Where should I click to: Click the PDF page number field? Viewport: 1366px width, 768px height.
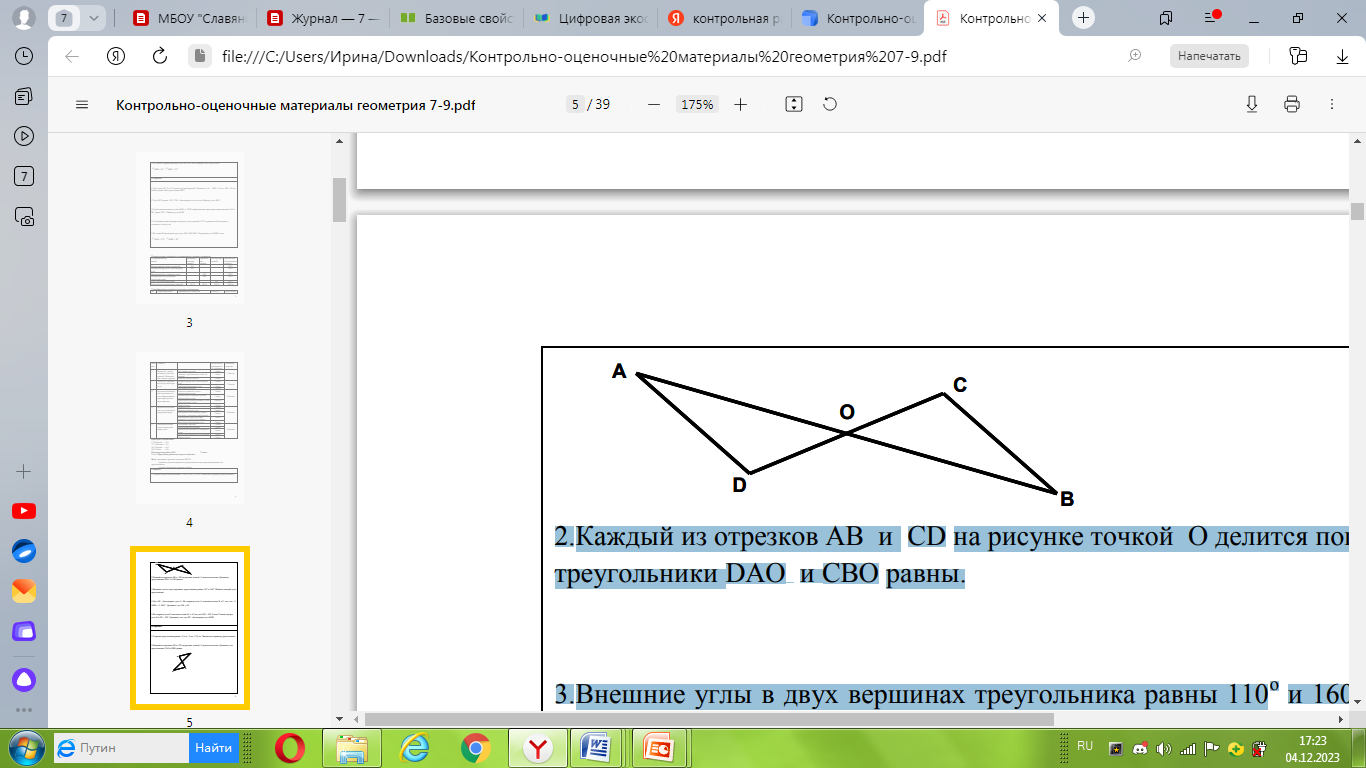pyautogui.click(x=575, y=104)
